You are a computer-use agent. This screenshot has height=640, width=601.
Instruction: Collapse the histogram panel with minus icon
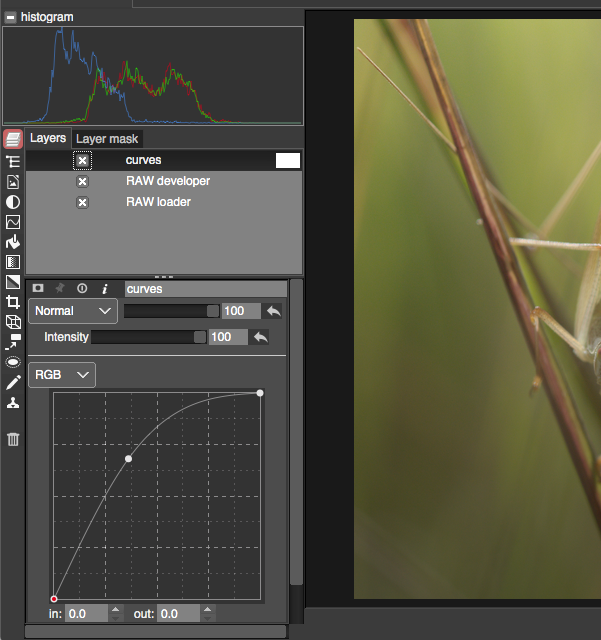[11, 18]
